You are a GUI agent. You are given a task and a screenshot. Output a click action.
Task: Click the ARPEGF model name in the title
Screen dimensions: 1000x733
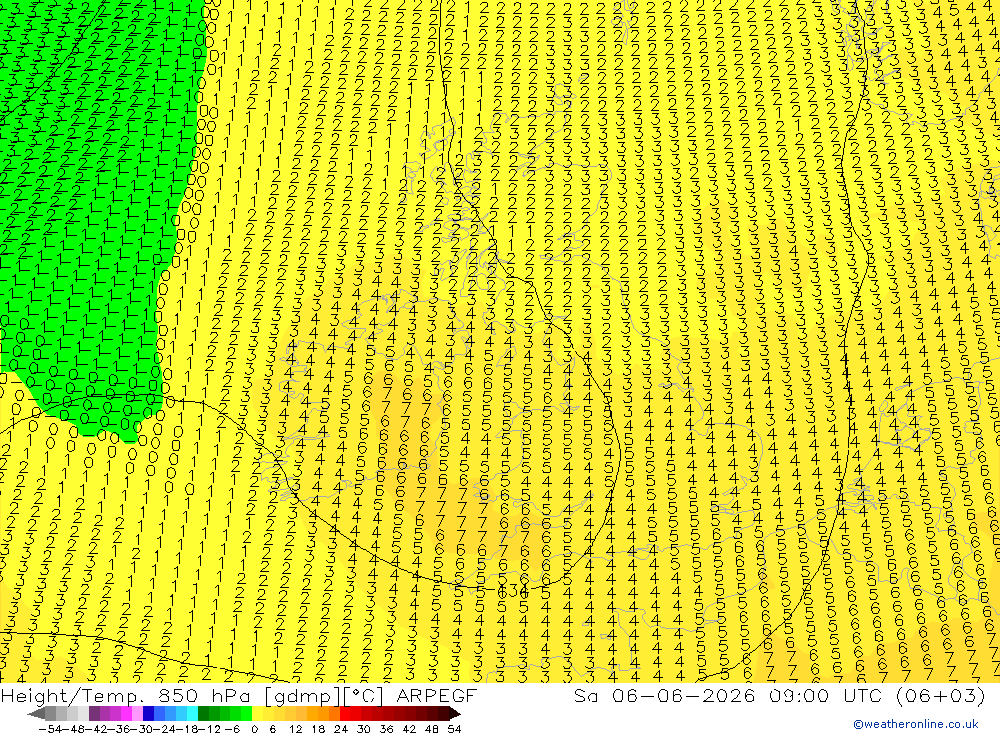tap(436, 695)
